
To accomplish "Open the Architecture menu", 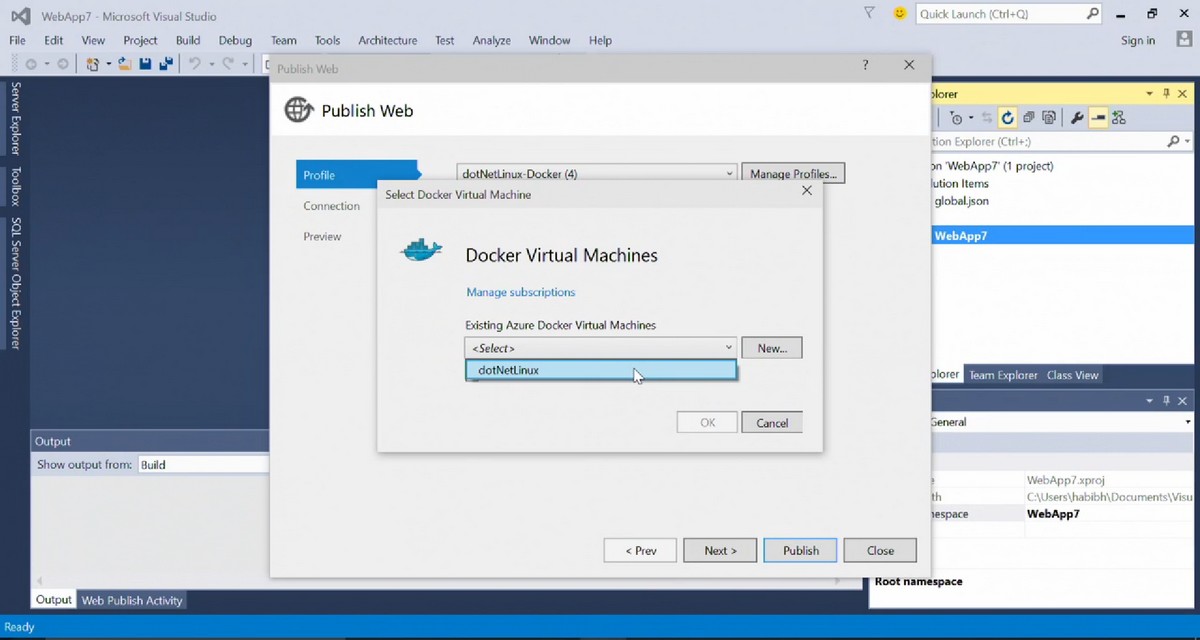I will (x=388, y=40).
